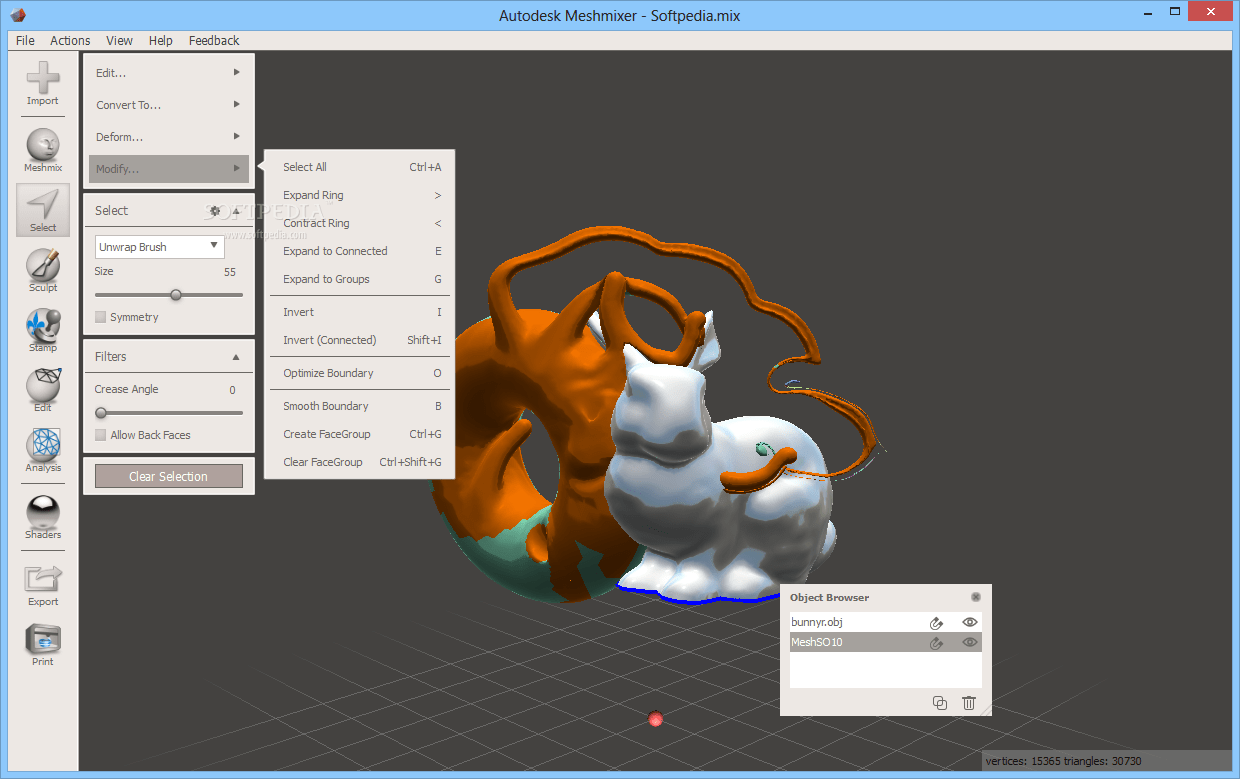Activate the Select tool in sidebar
This screenshot has width=1240, height=779.
(42, 210)
